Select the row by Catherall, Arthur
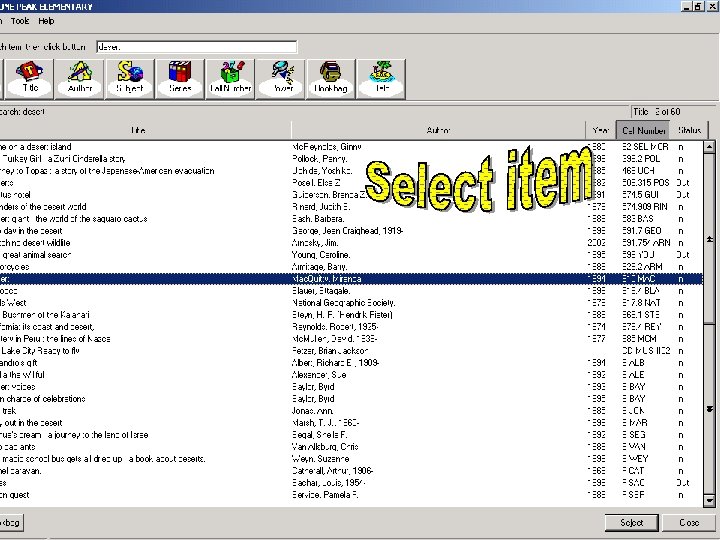Screen dimensions: 720x540 point(351,471)
